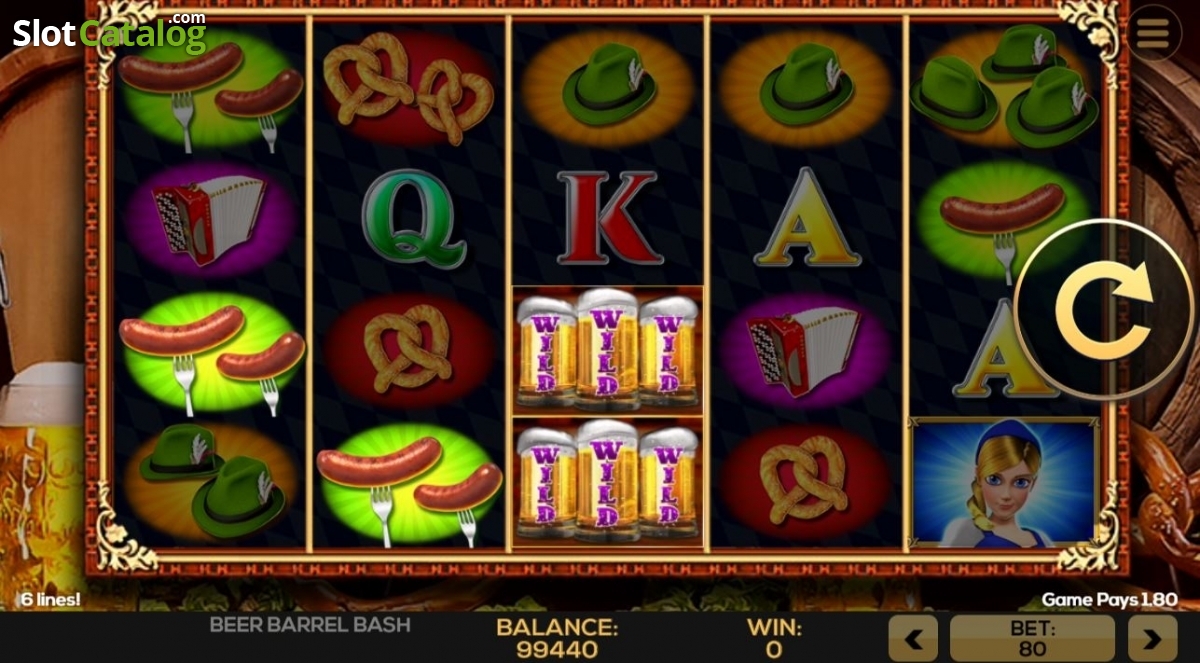1200x663 pixels.
Task: Click the upper wild beer mugs symbol
Action: coord(607,350)
